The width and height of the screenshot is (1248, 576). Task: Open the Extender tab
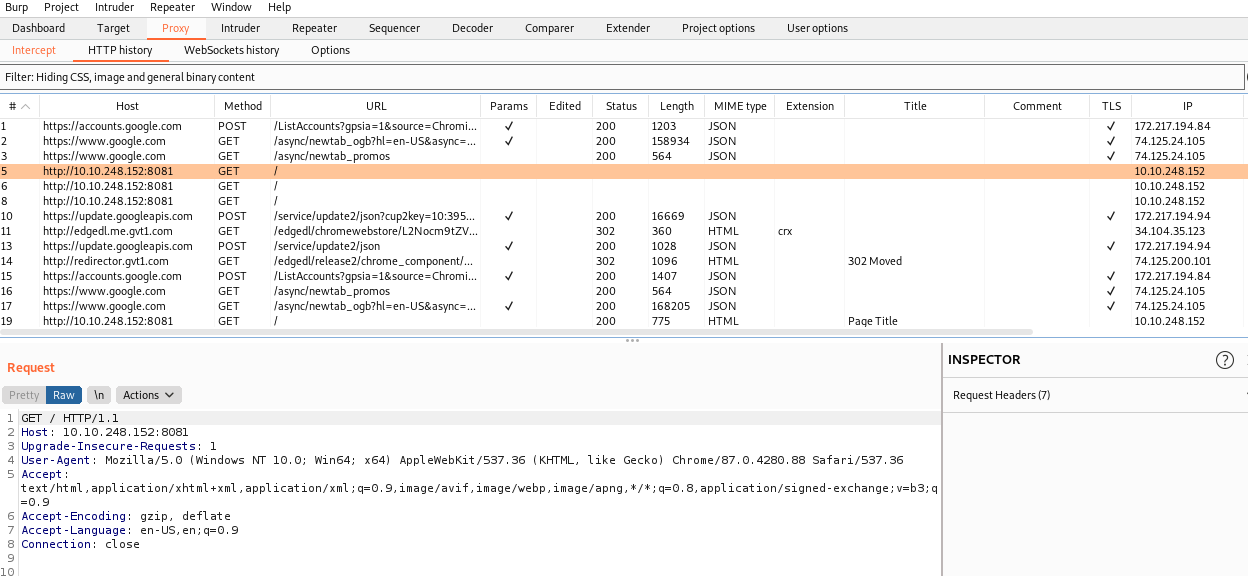pyautogui.click(x=627, y=28)
